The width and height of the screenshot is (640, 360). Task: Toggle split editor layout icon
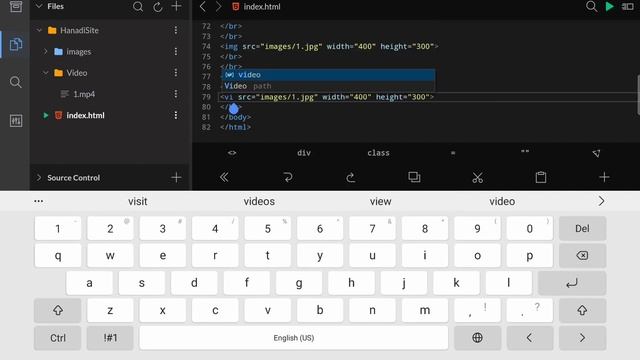click(x=627, y=7)
